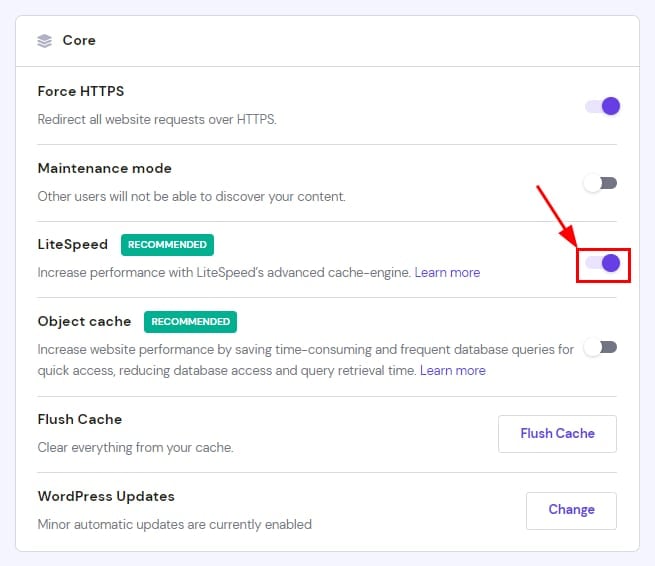The image size is (655, 566).
Task: Click the RECOMMENDED badge beside Object cache
Action: point(190,322)
